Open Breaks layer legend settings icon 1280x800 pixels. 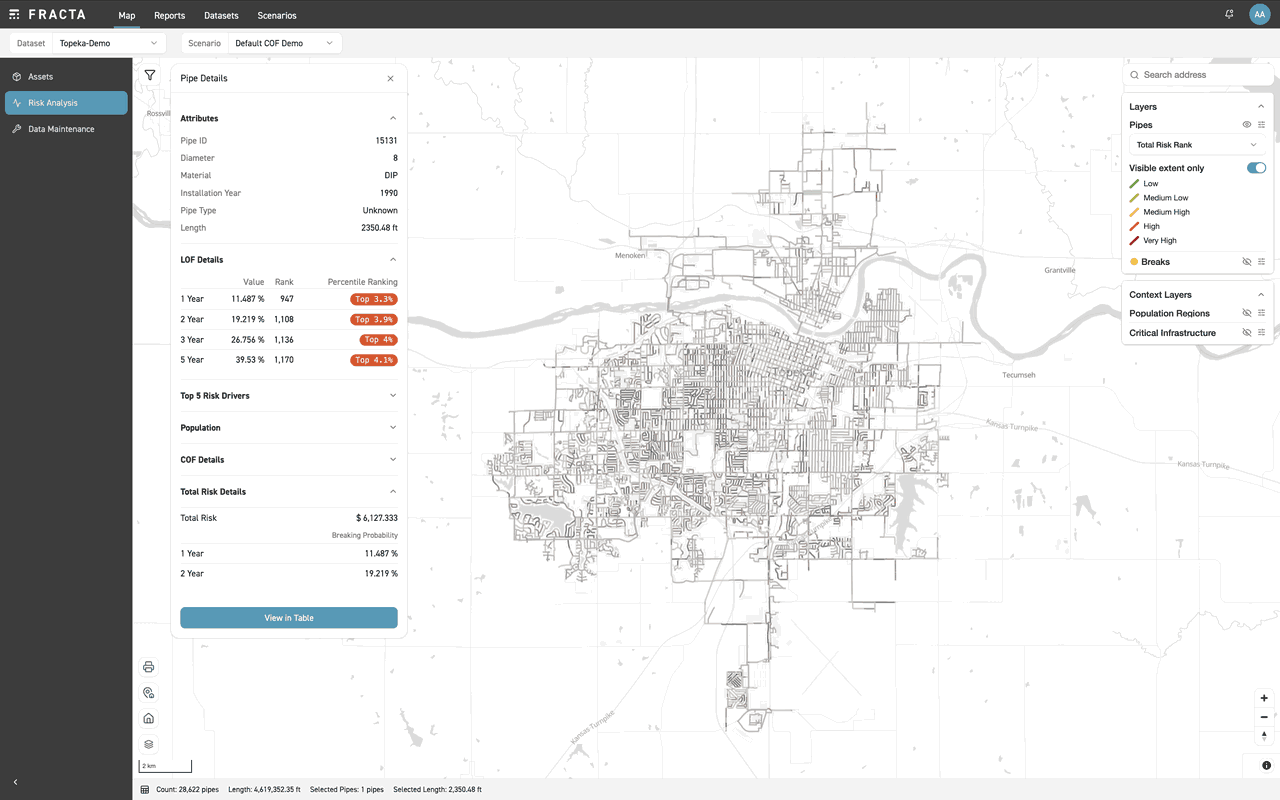pos(1262,262)
